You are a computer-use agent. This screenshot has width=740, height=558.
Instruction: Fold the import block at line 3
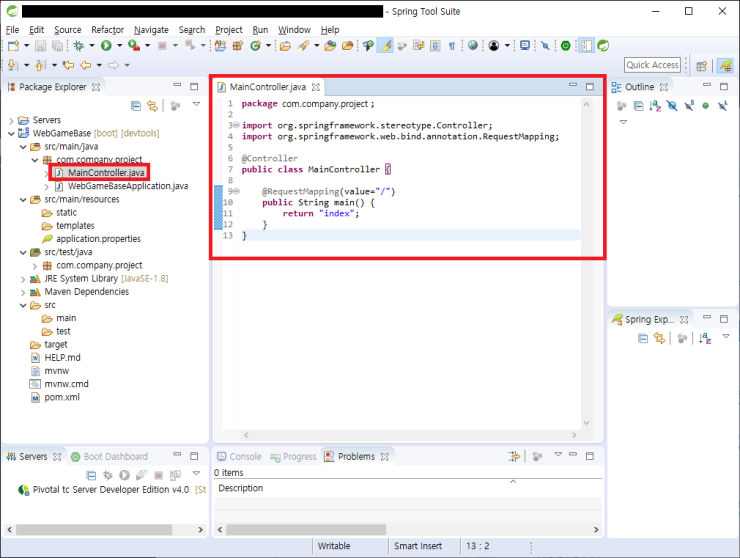pyautogui.click(x=234, y=125)
